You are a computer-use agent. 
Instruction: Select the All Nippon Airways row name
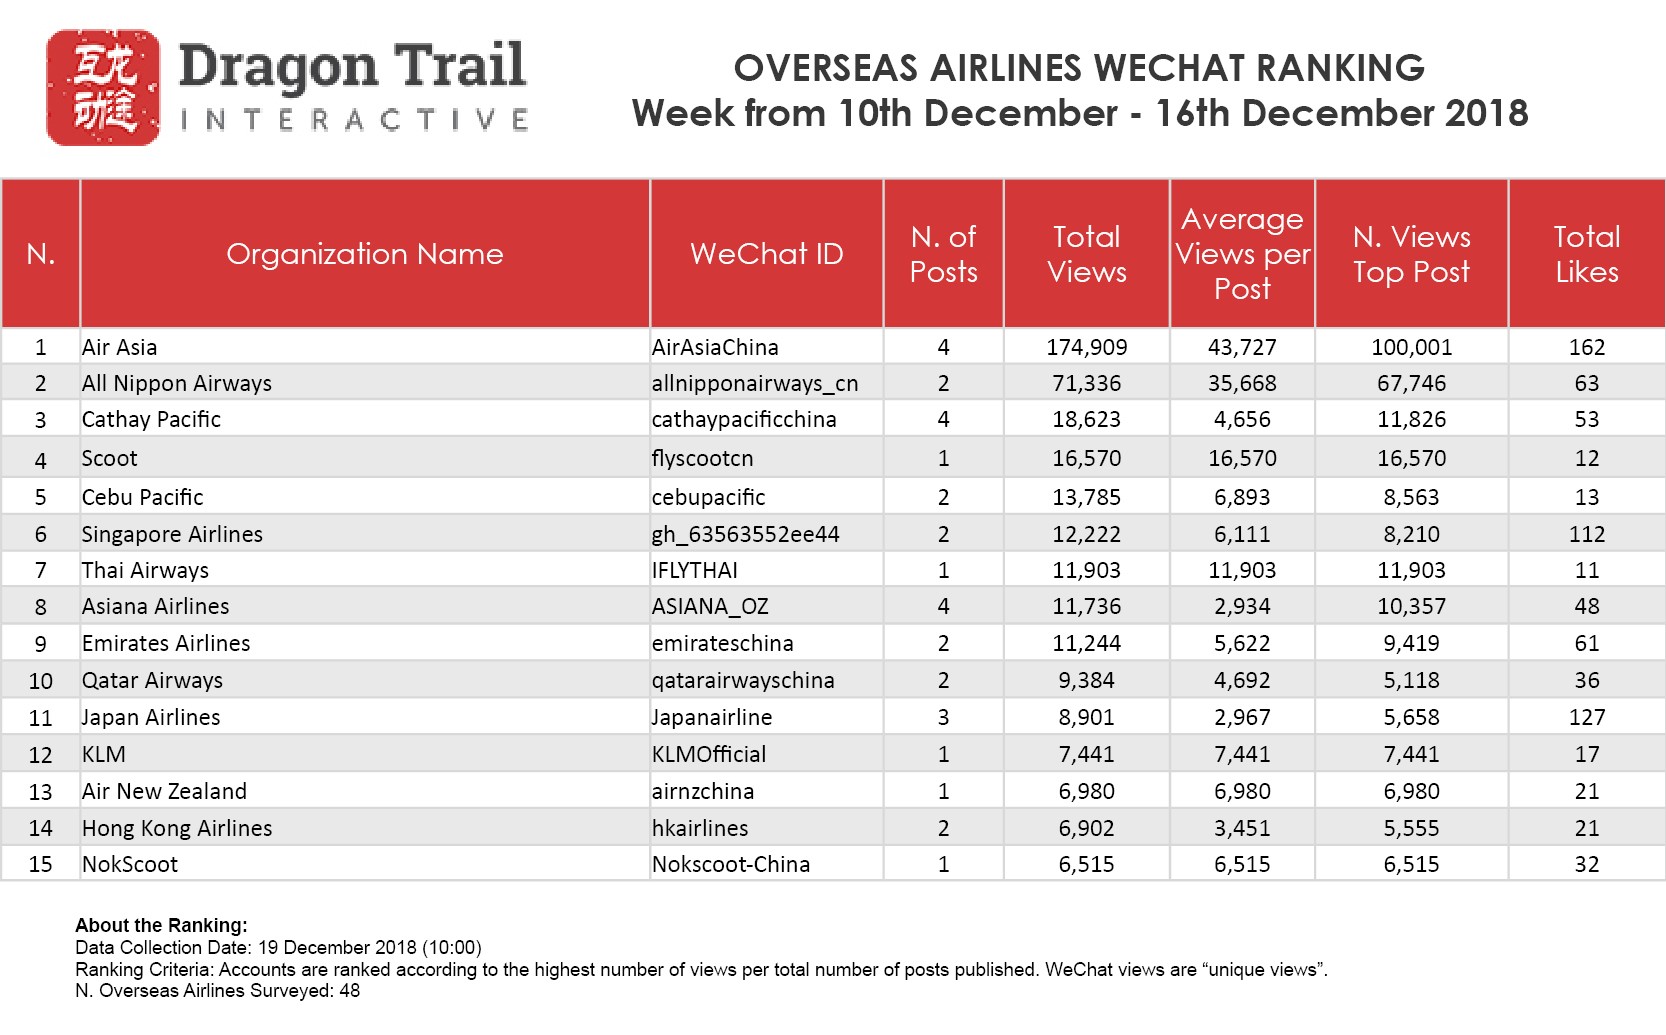pyautogui.click(x=177, y=383)
